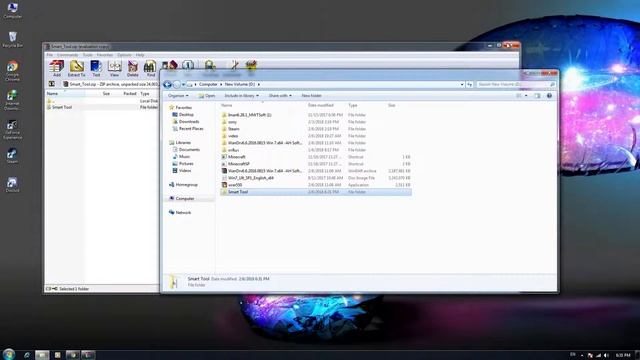This screenshot has width=640, height=360.
Task: Click Explorer Help question mark icon
Action: coord(549,96)
